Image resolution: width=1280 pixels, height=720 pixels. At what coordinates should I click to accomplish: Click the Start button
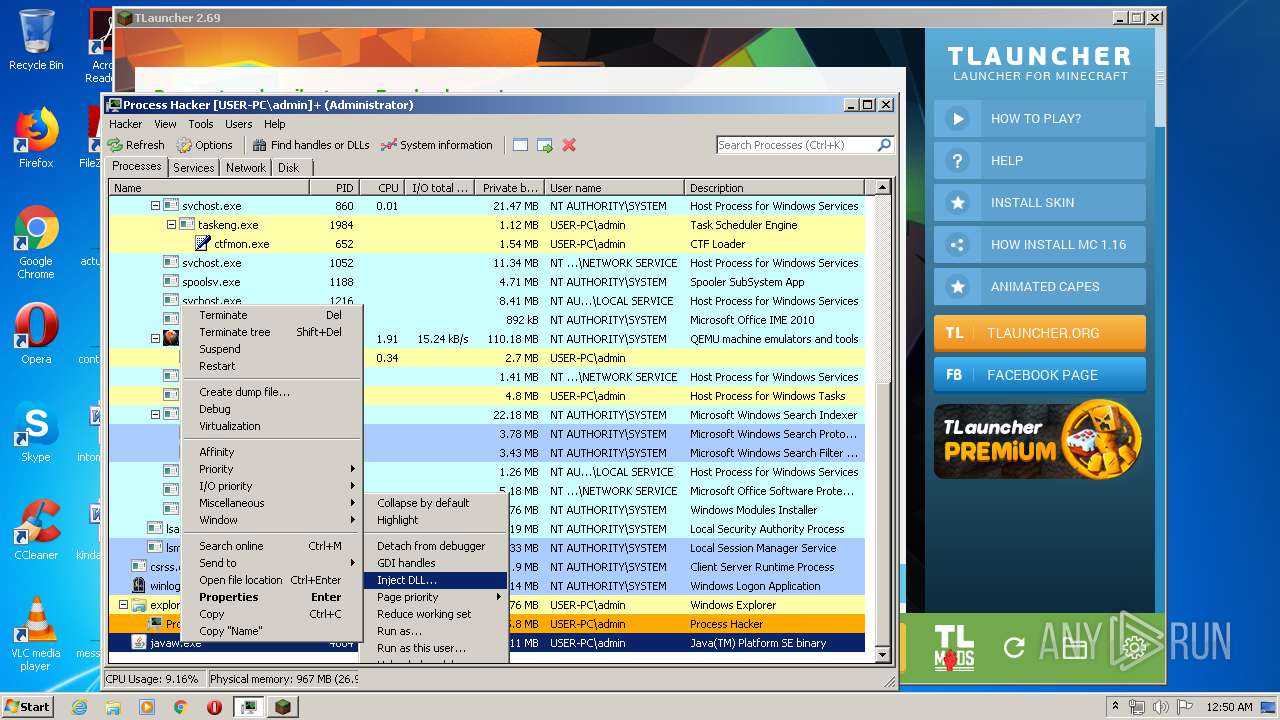tap(28, 706)
